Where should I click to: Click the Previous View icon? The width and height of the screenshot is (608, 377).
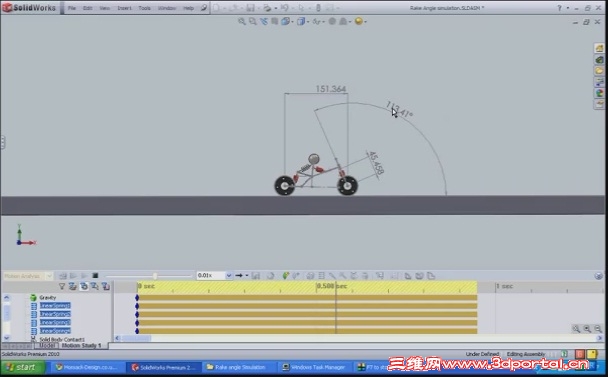[264, 21]
